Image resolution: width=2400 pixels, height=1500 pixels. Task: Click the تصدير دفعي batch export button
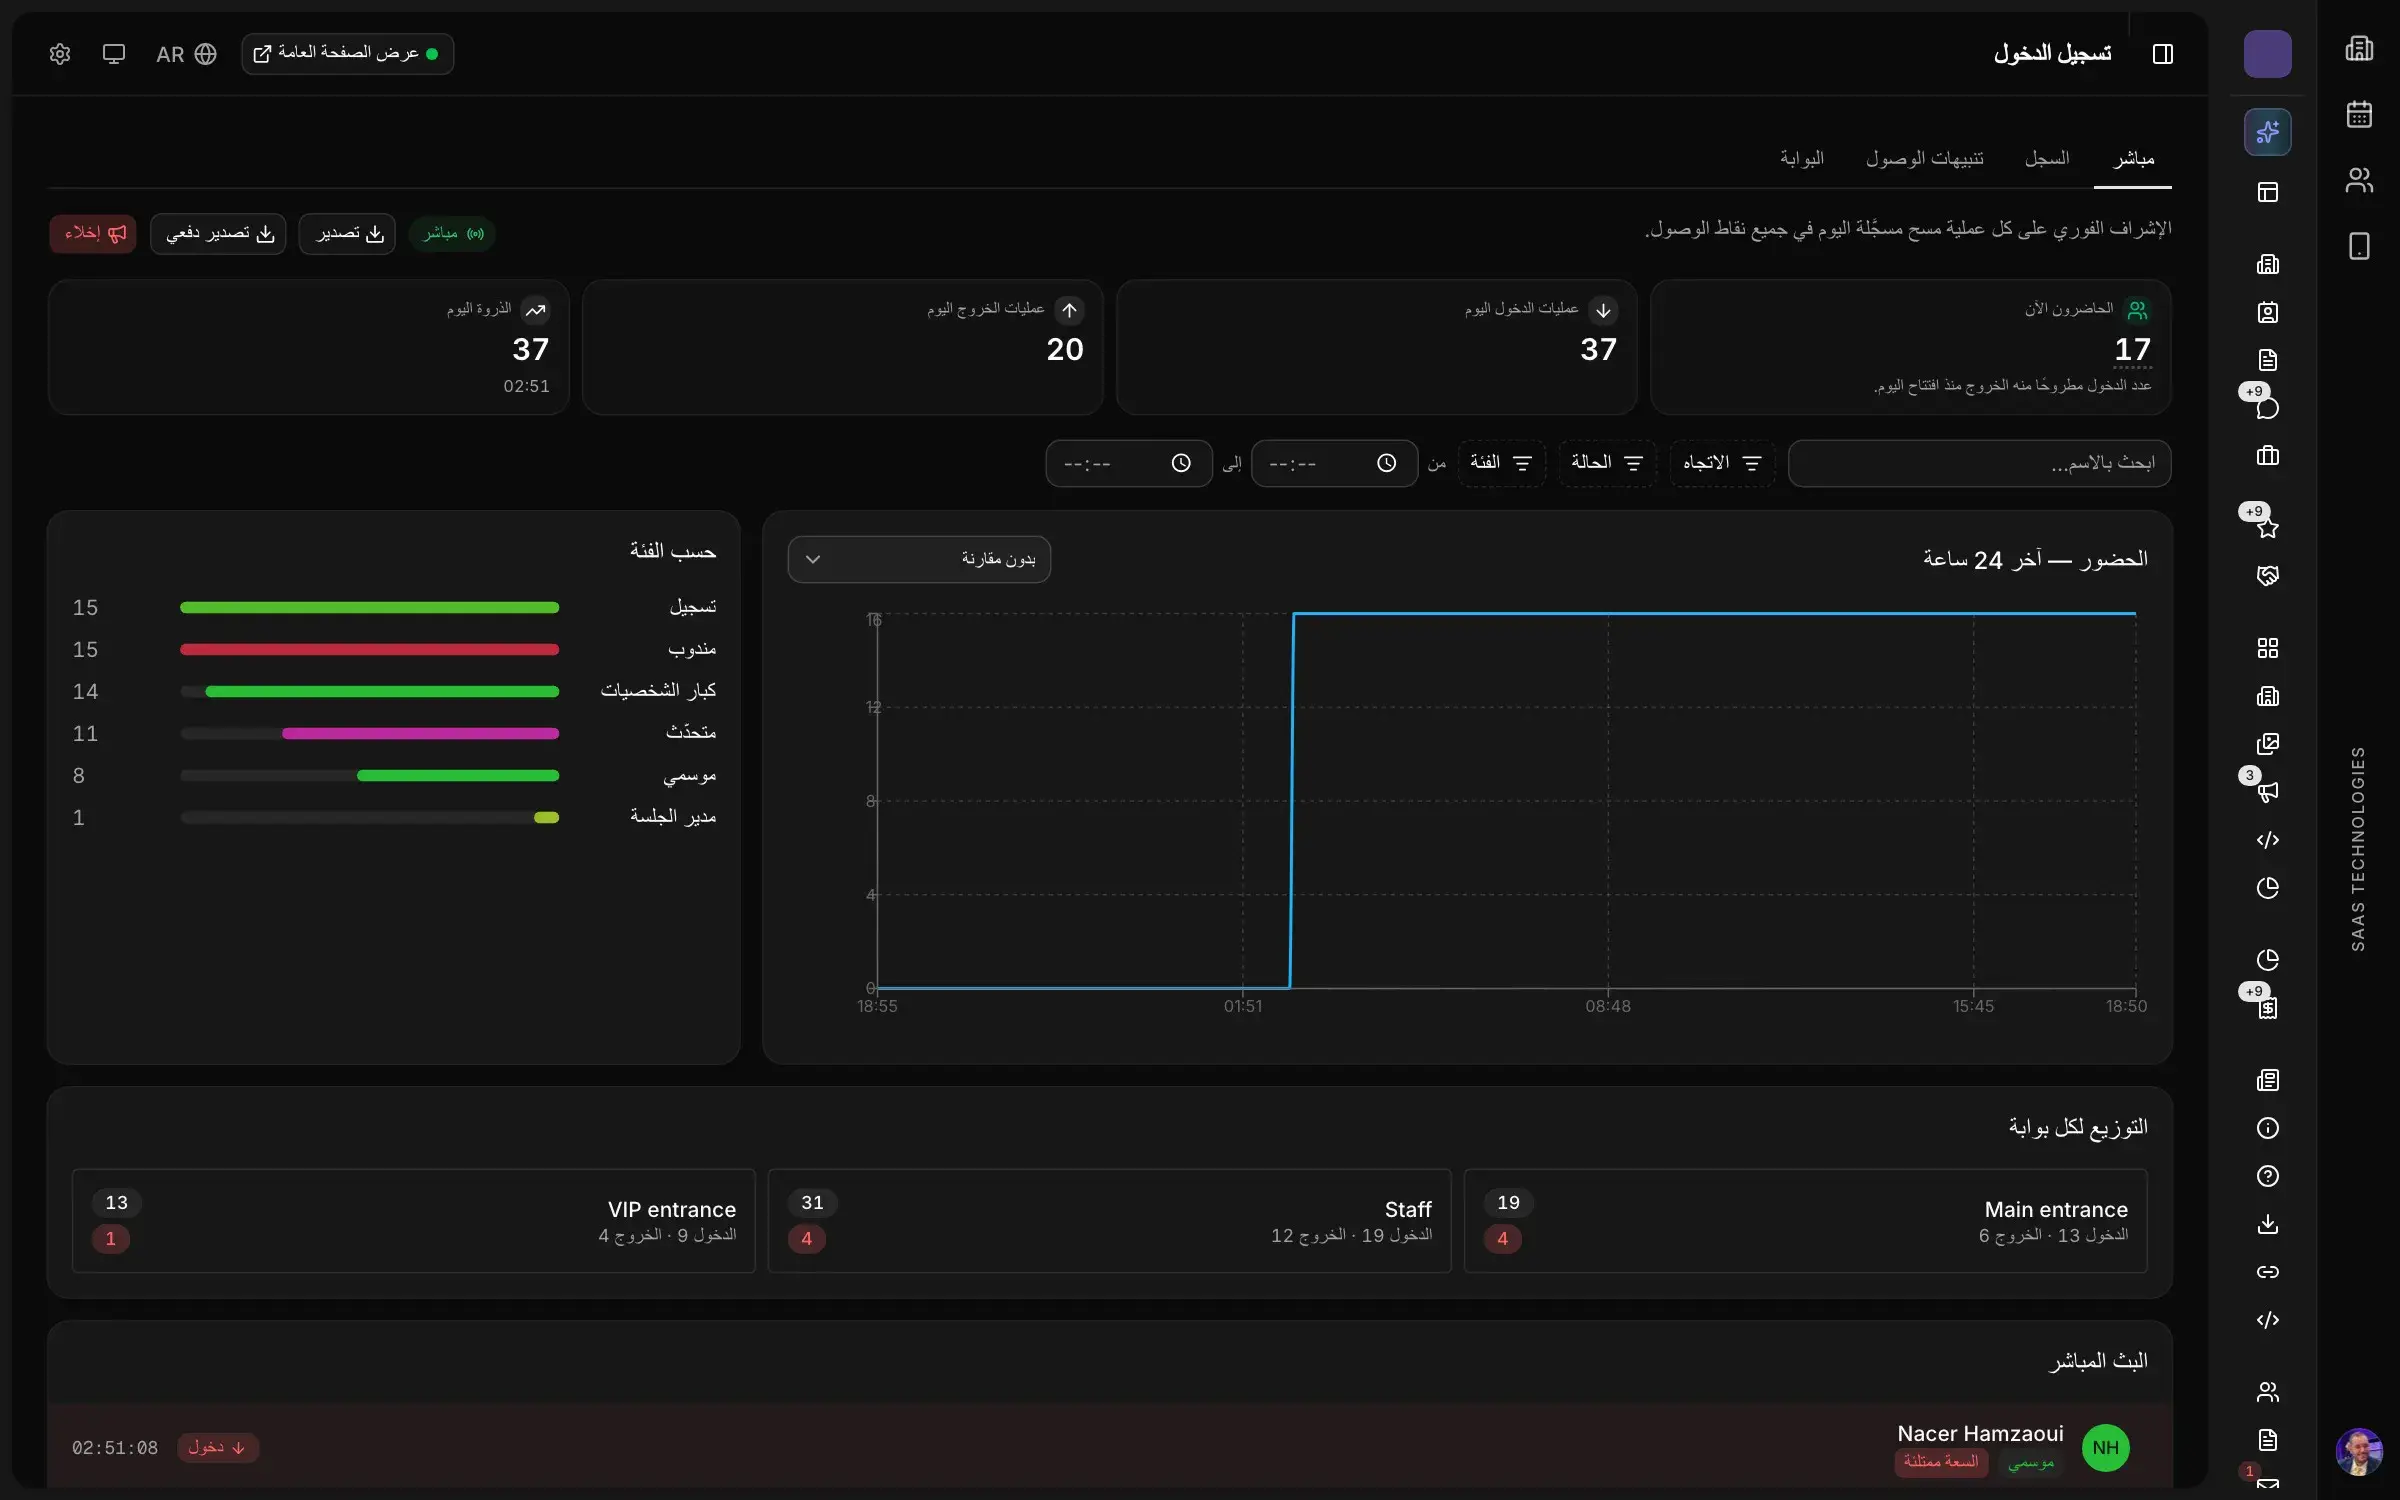coord(218,234)
